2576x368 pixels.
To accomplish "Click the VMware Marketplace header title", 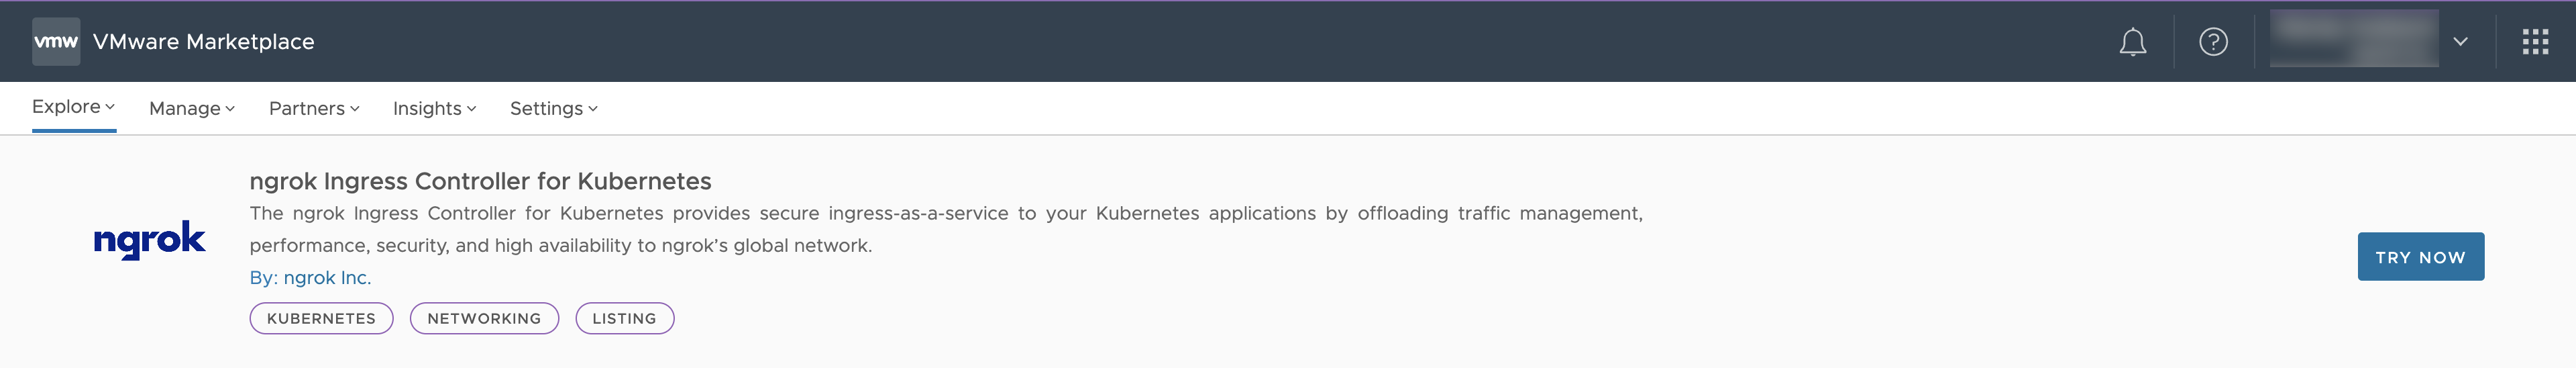I will click(x=203, y=42).
